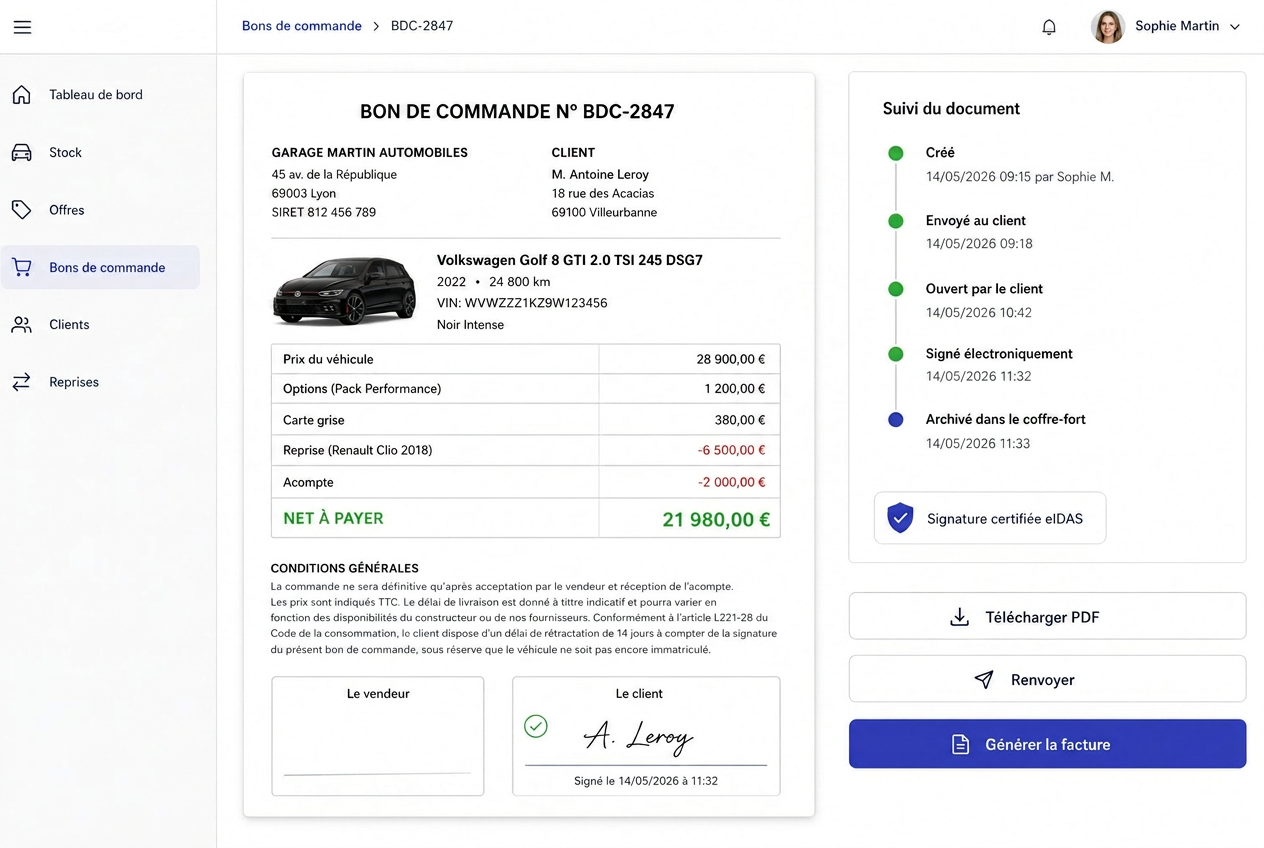Click the -2 000,00 € amount
1264x848 pixels.
point(732,482)
